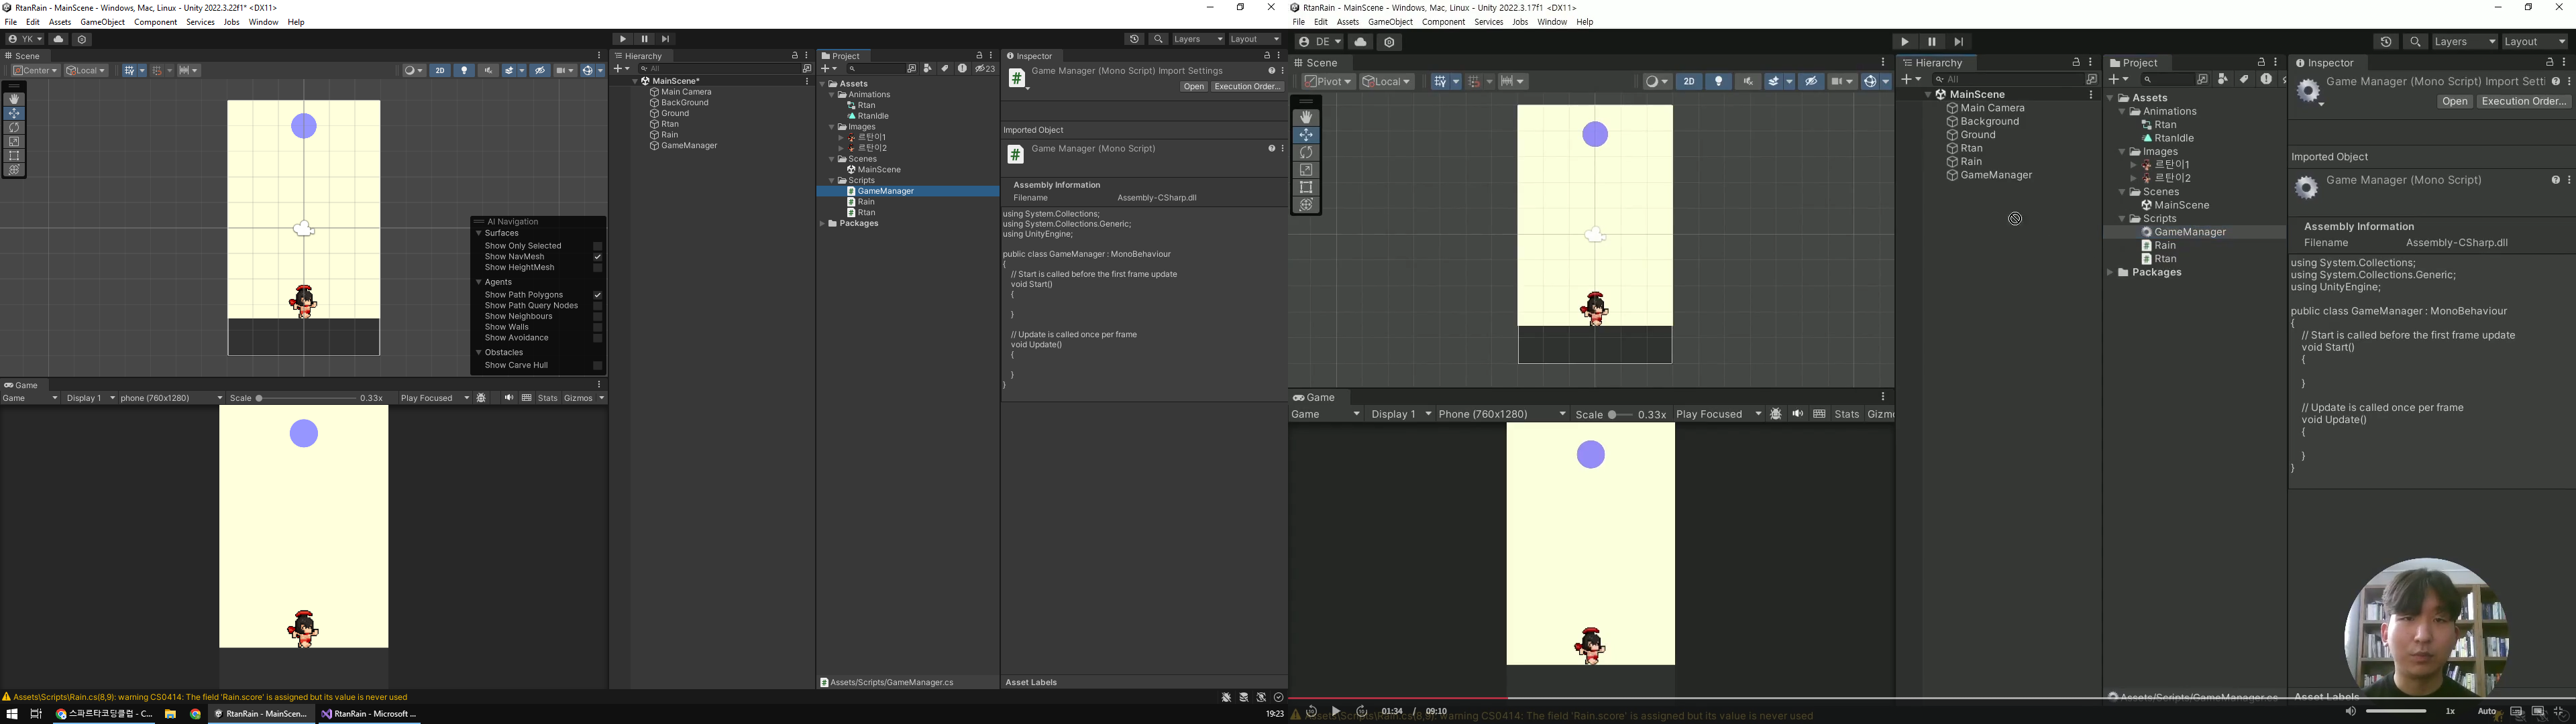Adjust the Scale slider in left Game view
Screen dimensions: 2576x724
(306, 398)
